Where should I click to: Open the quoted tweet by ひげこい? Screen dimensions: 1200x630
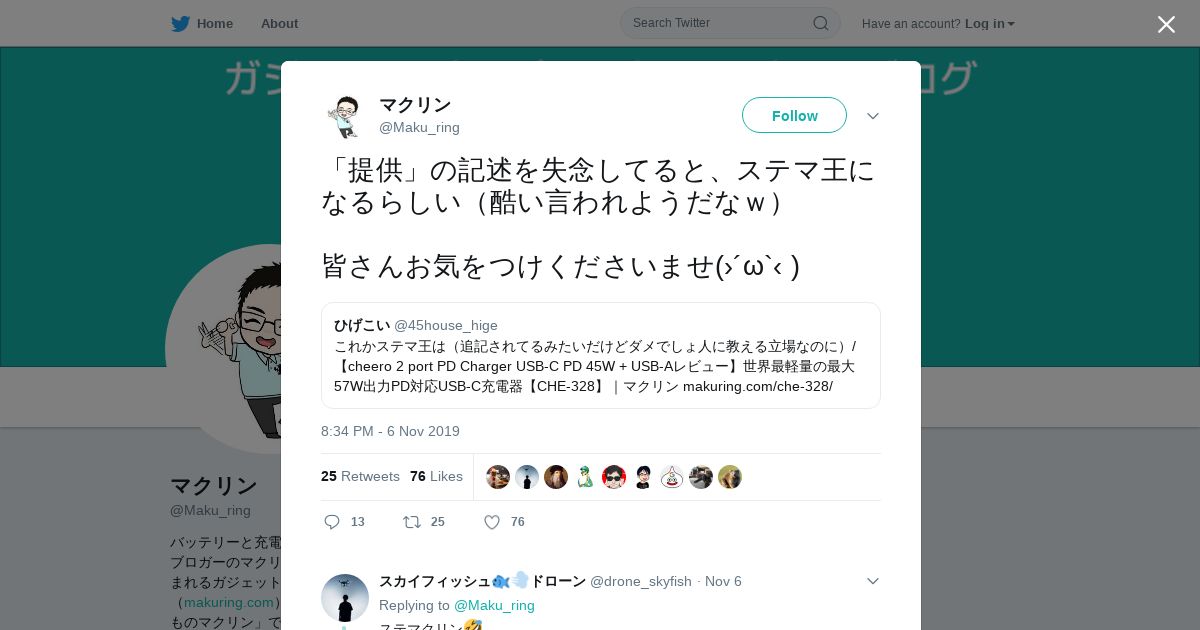(x=601, y=355)
